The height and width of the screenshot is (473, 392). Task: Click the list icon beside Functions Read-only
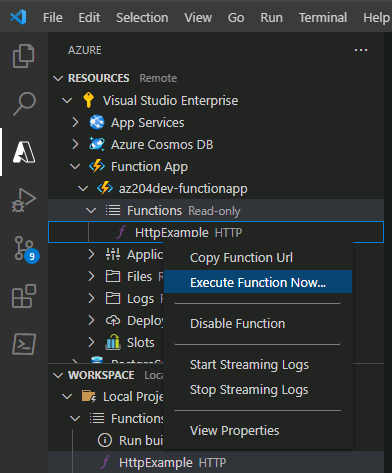[113, 210]
